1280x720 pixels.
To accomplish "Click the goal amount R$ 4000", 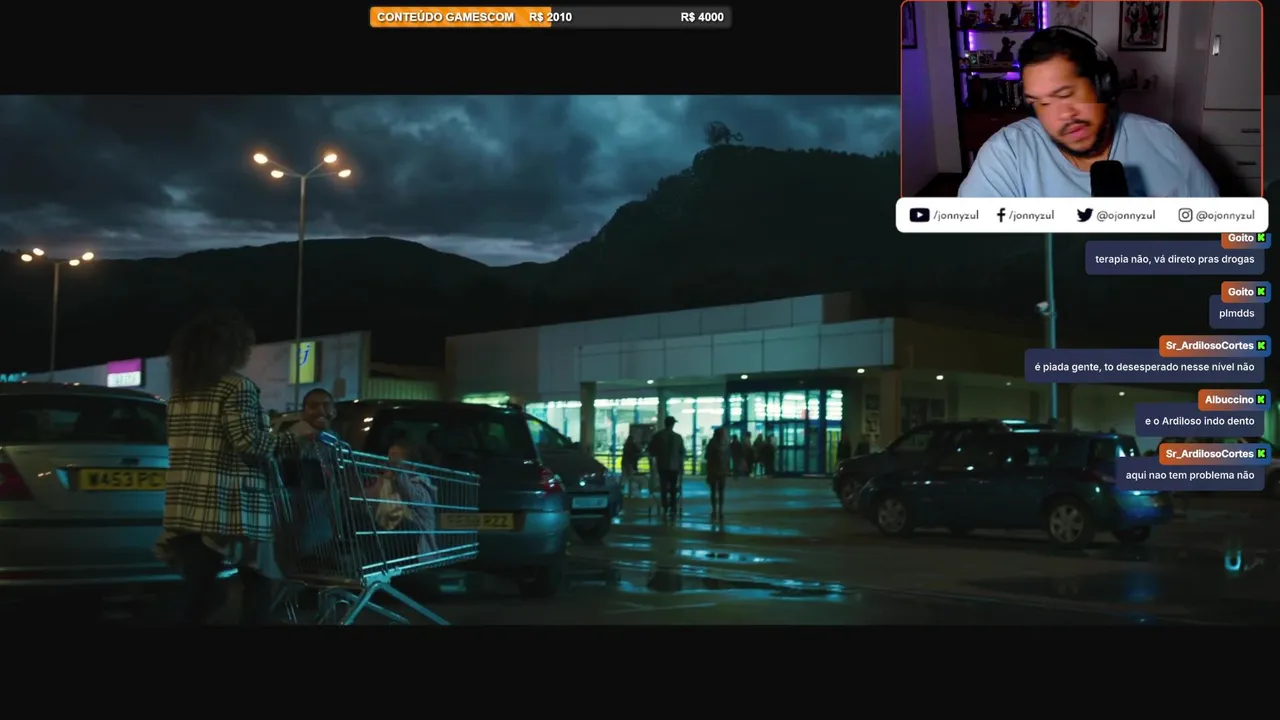I will pos(702,17).
